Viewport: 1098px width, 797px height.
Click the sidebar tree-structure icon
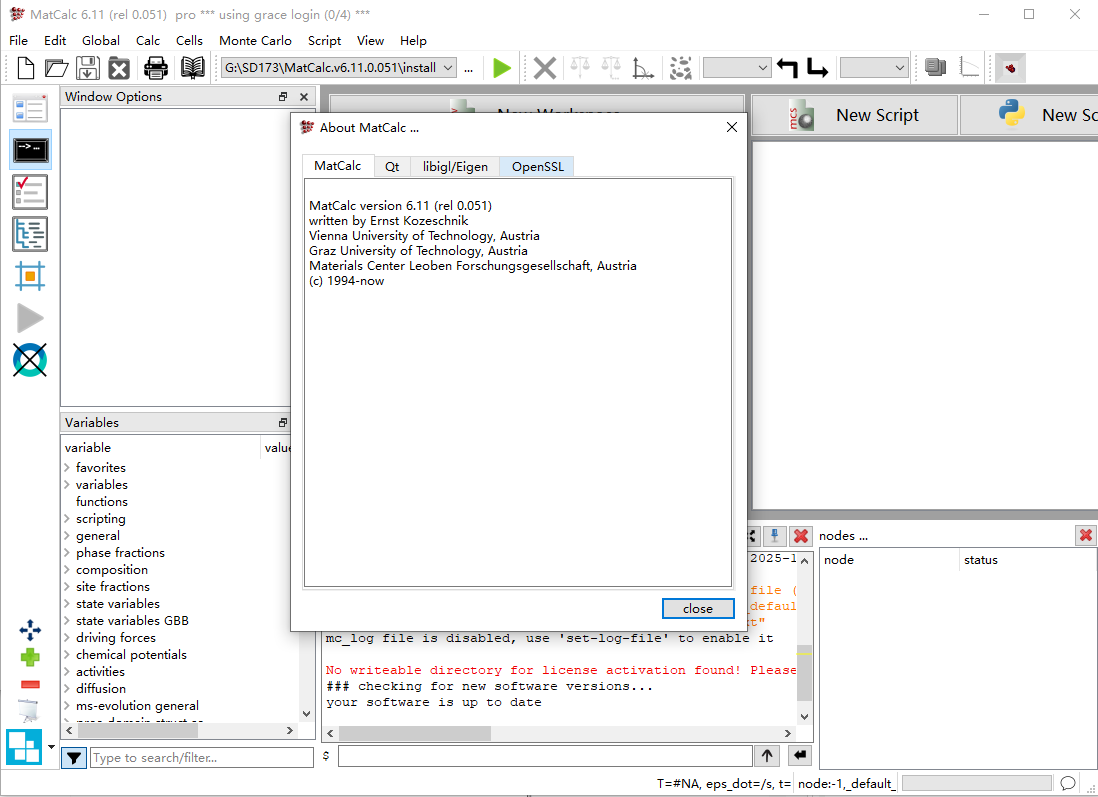pos(30,234)
